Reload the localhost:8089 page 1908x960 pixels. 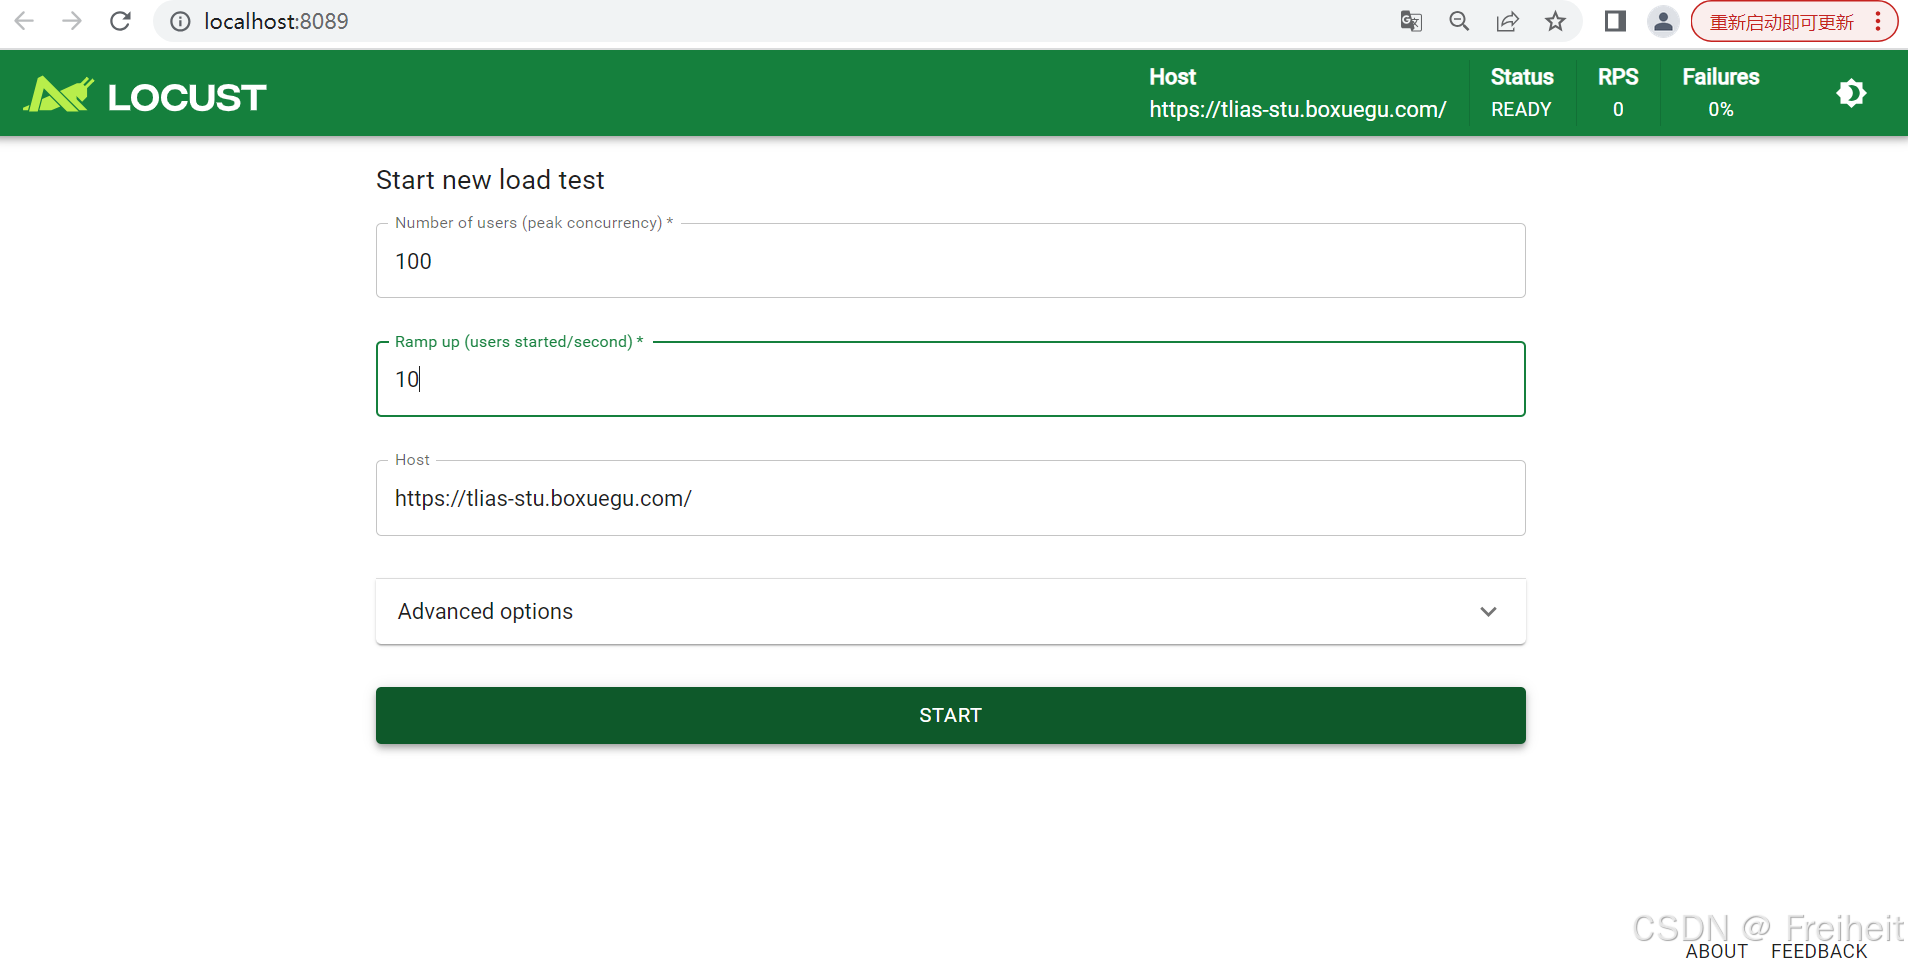pyautogui.click(x=120, y=21)
